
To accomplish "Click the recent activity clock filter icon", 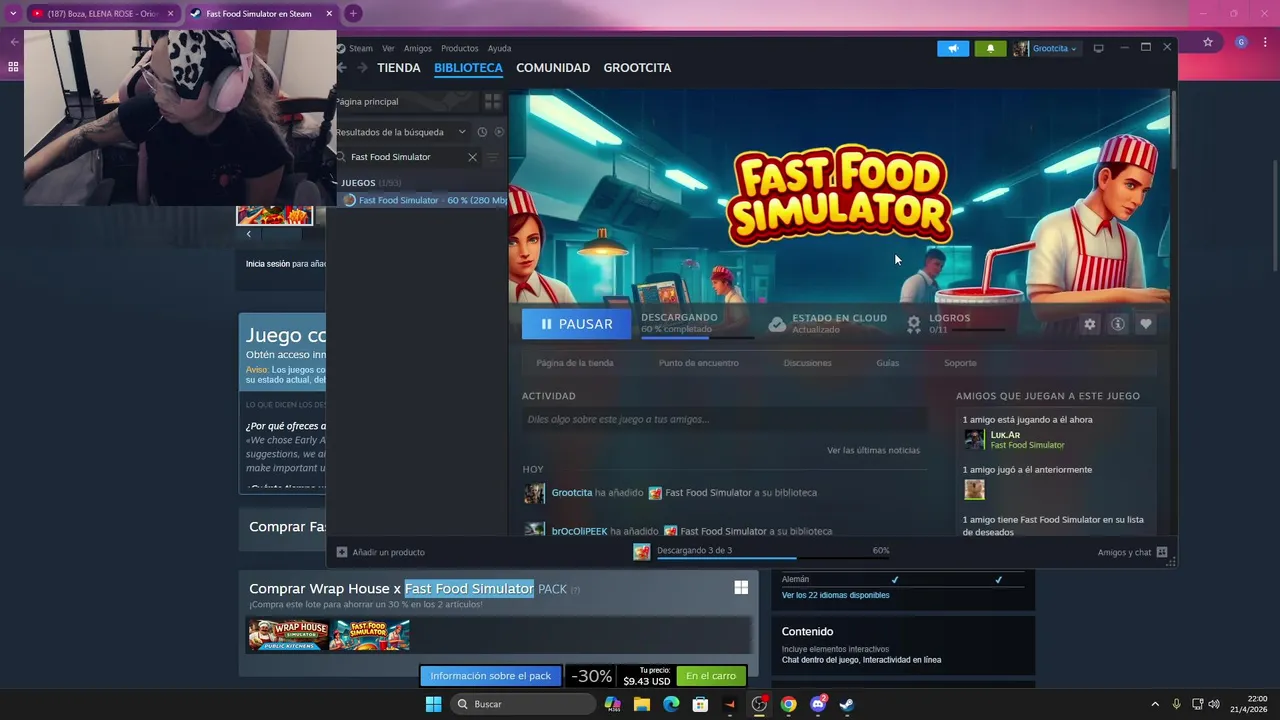I will click(x=482, y=132).
